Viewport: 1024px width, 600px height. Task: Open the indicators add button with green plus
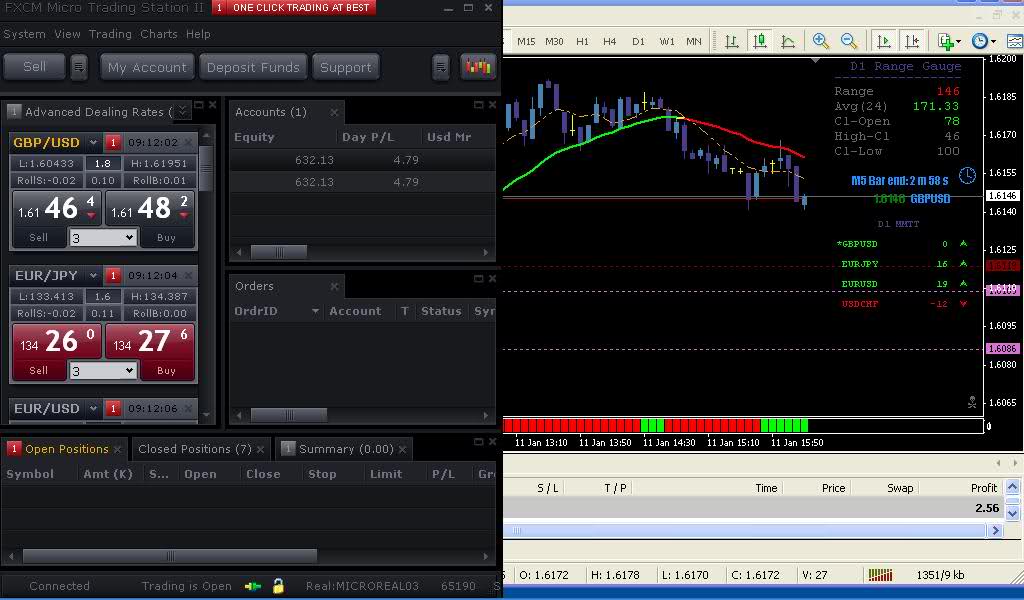pos(946,41)
